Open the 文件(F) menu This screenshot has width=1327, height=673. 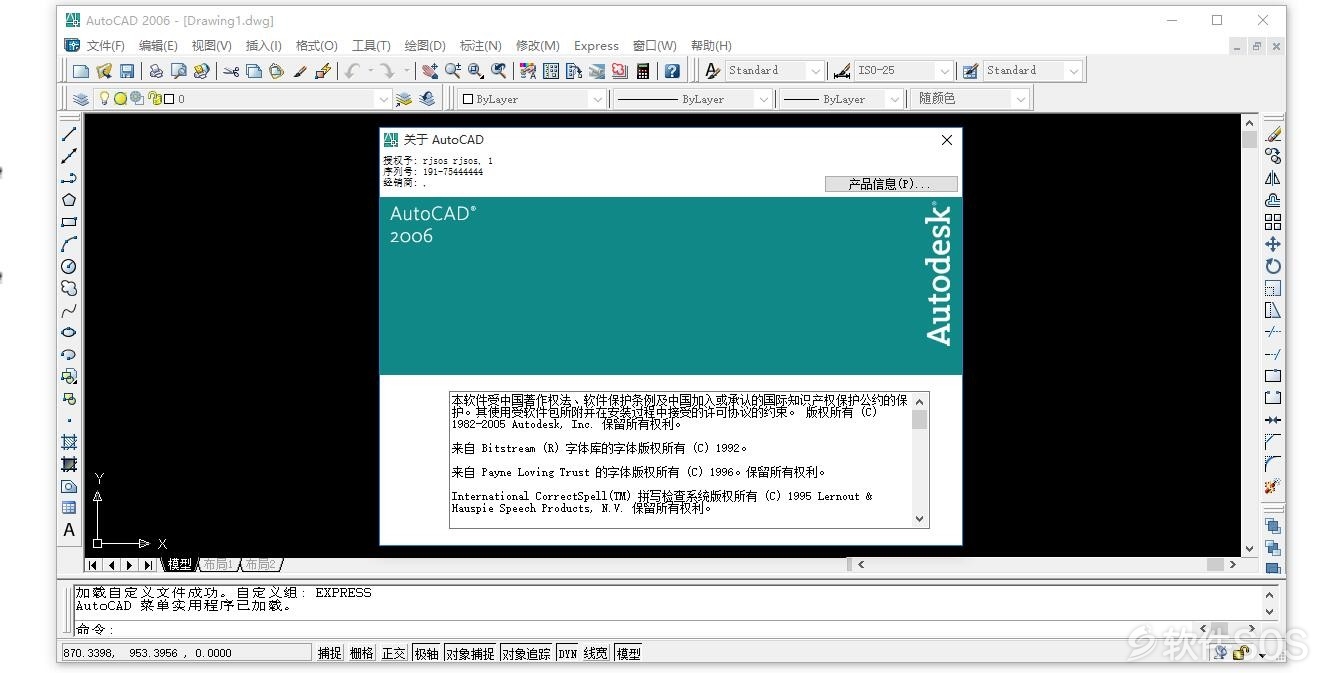point(105,46)
